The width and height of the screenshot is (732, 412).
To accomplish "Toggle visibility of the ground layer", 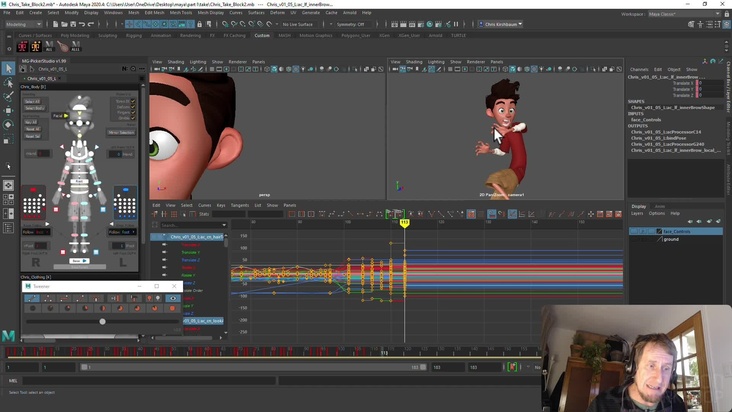I will [x=634, y=239].
